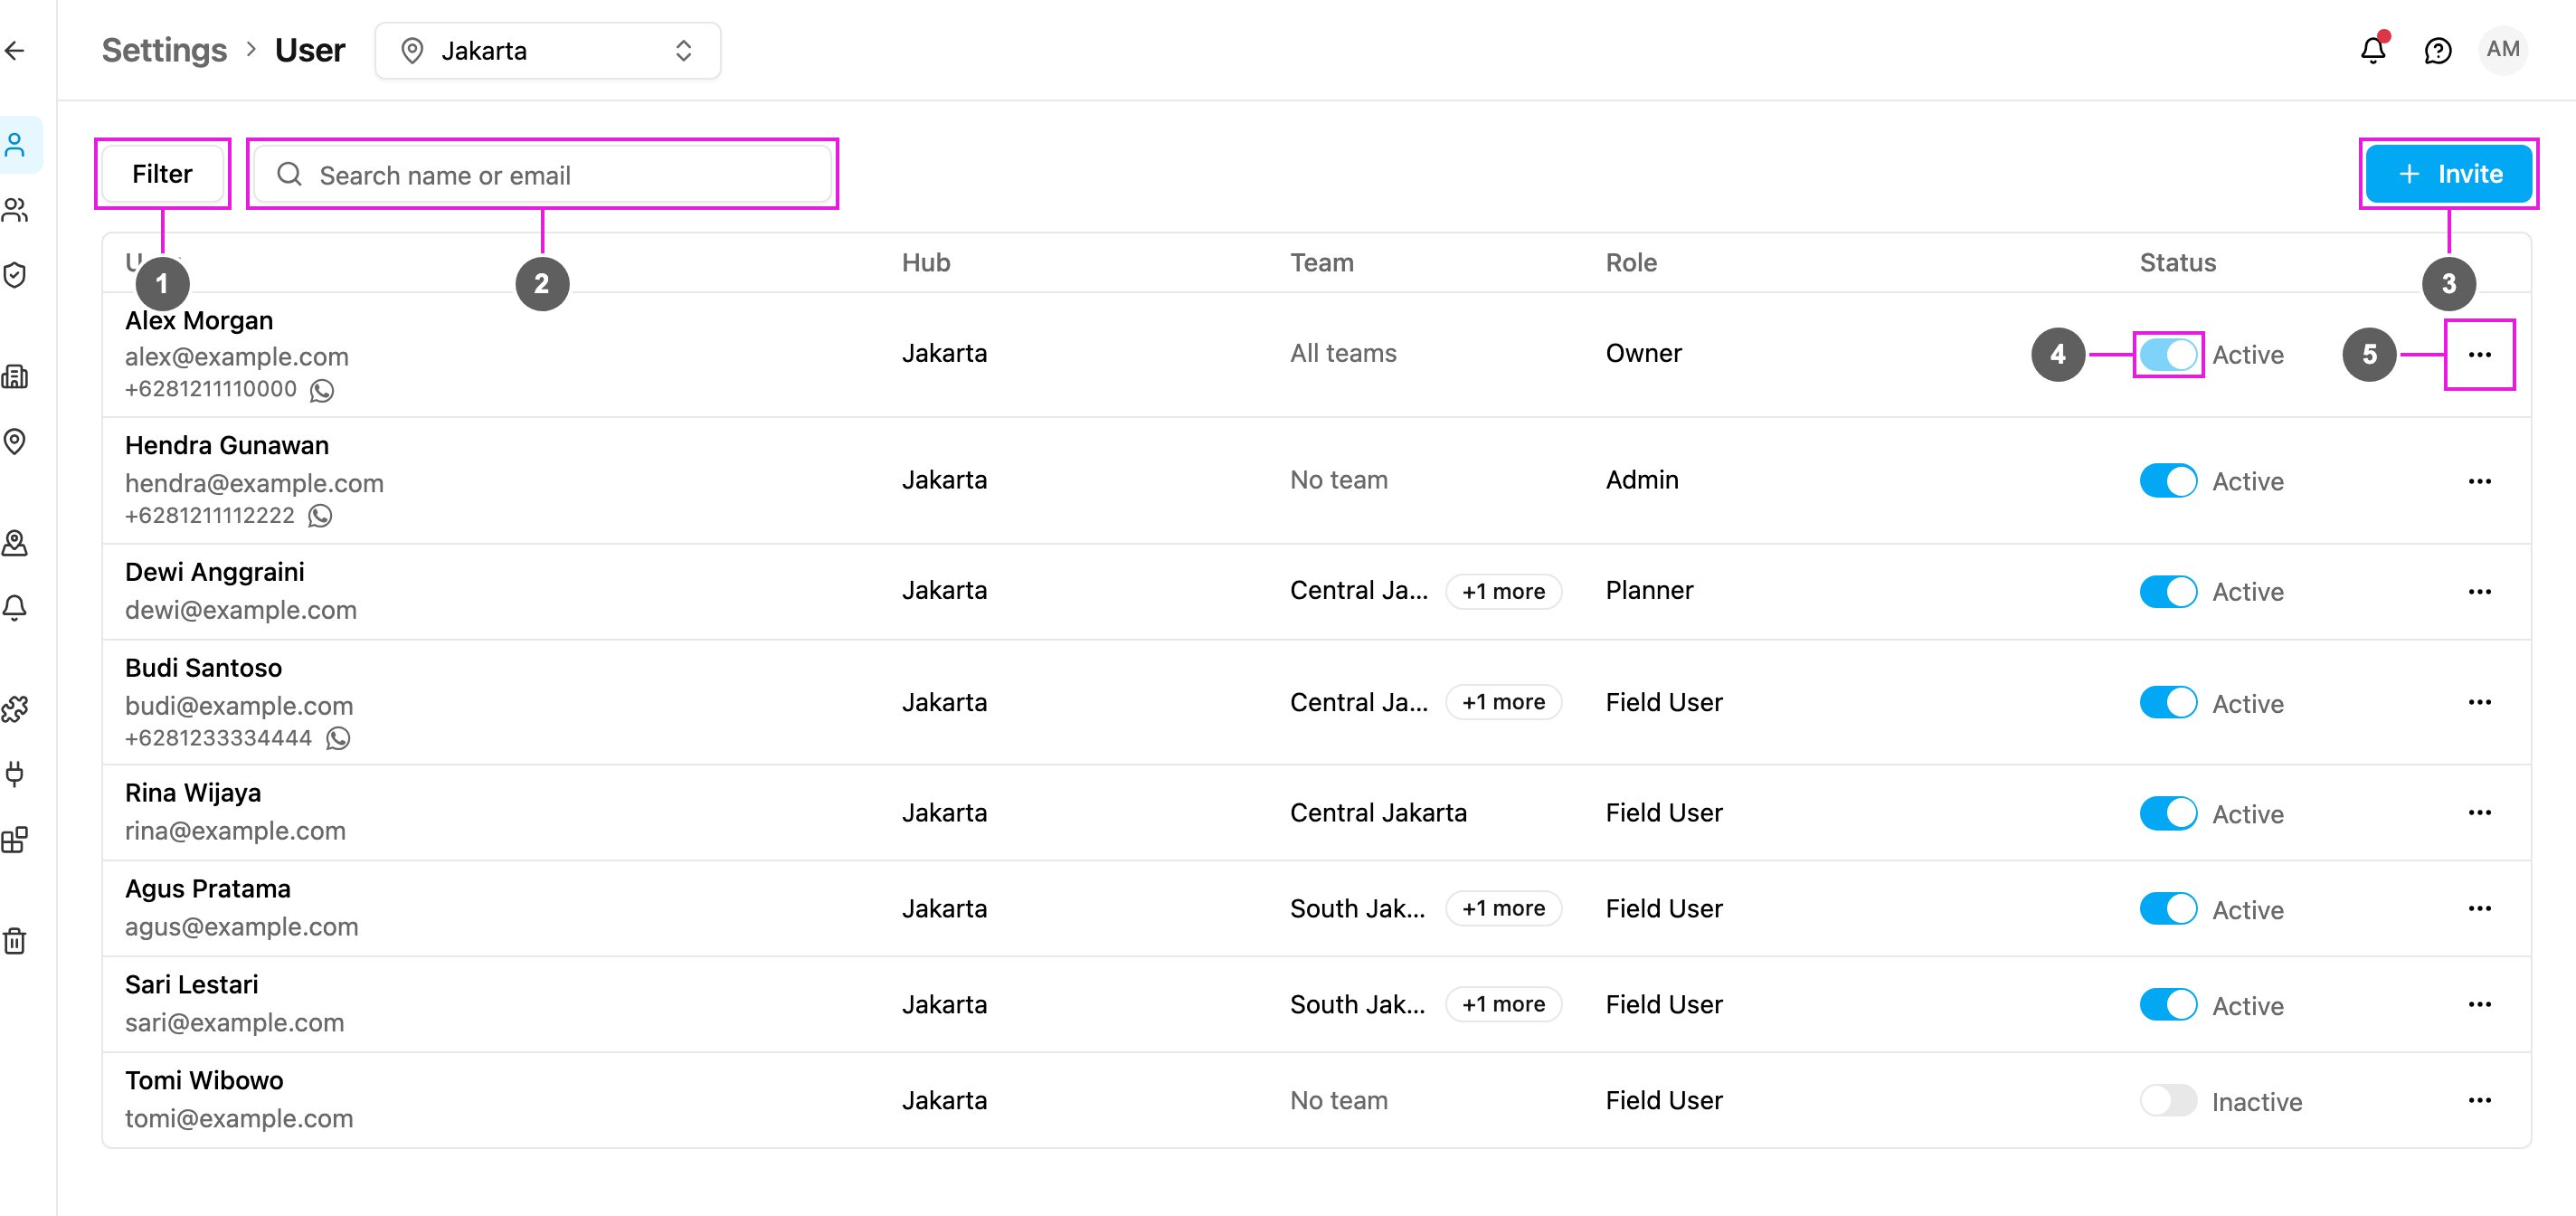
Task: Open notifications bell in top bar
Action: pos(2373,50)
